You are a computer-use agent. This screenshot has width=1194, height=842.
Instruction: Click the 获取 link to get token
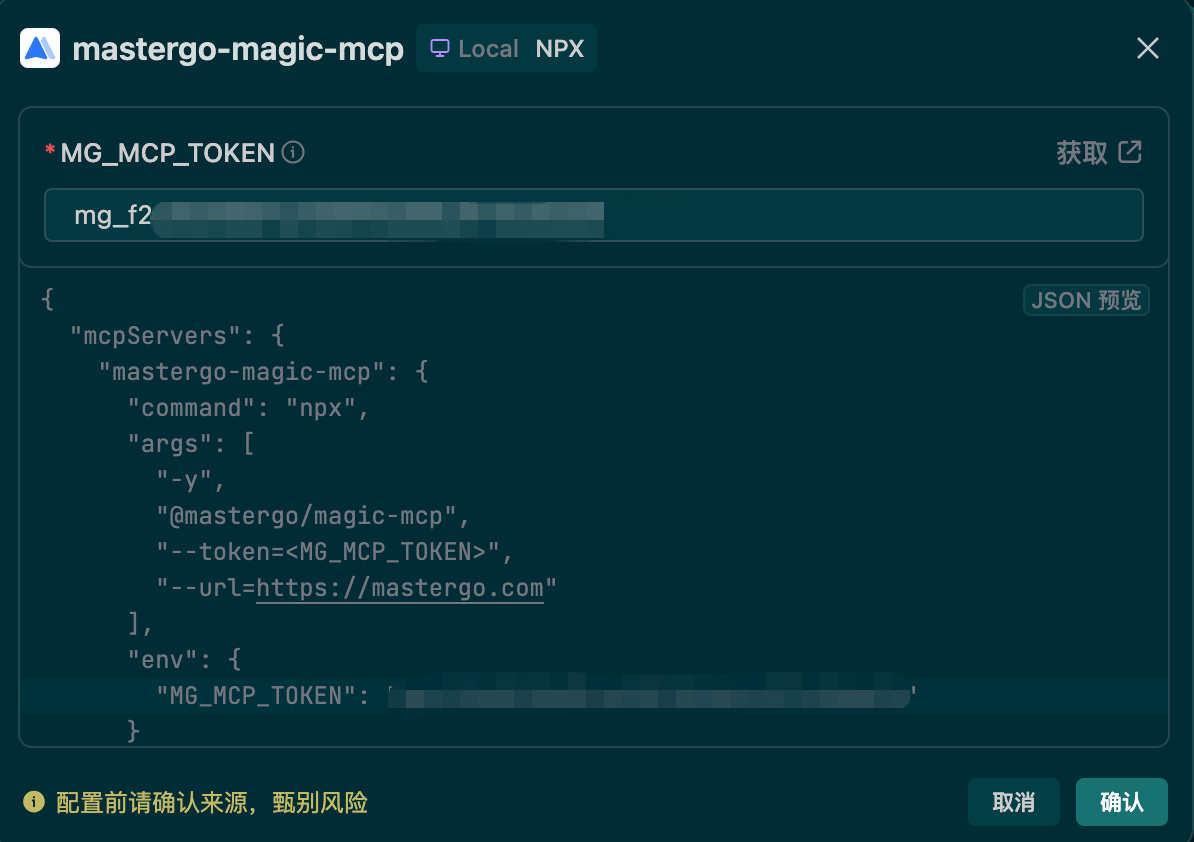click(x=1081, y=152)
